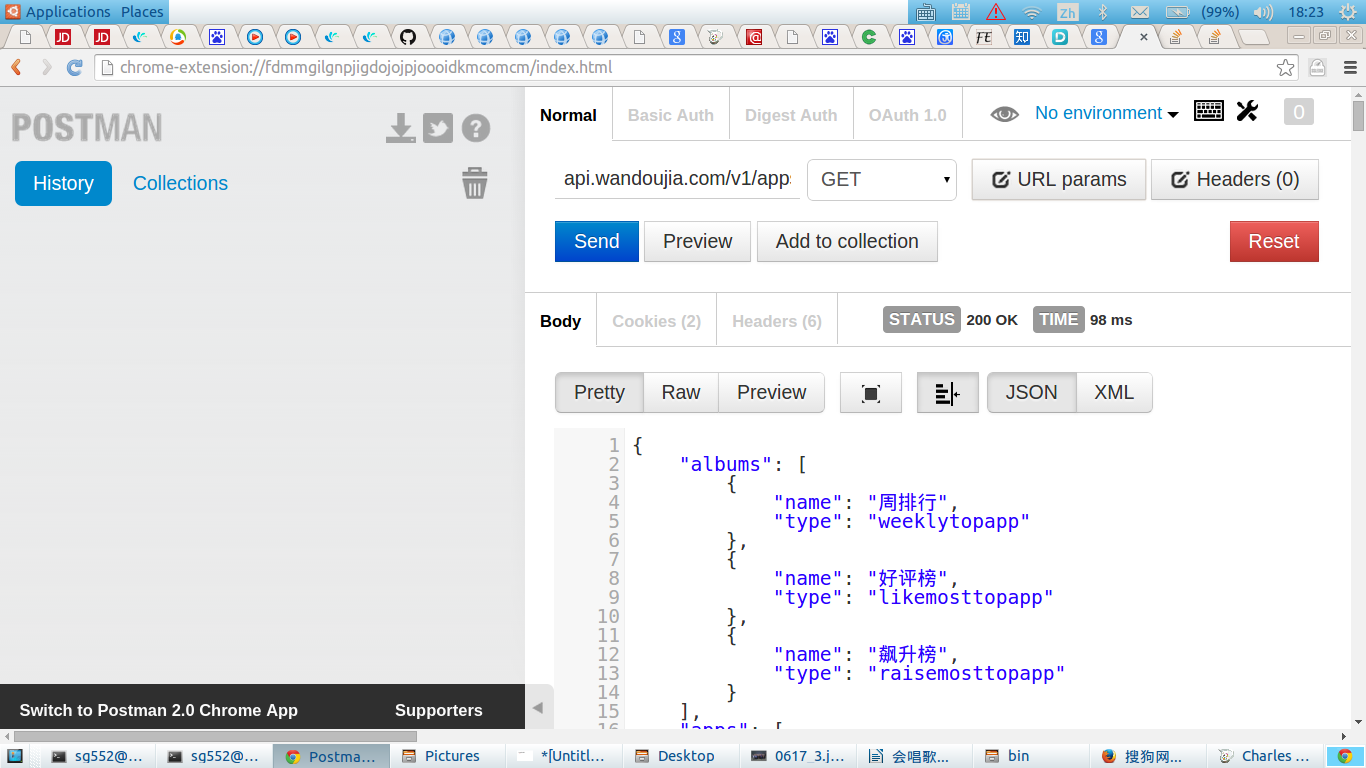Click the red Reset button
The image size is (1366, 768).
[1273, 242]
